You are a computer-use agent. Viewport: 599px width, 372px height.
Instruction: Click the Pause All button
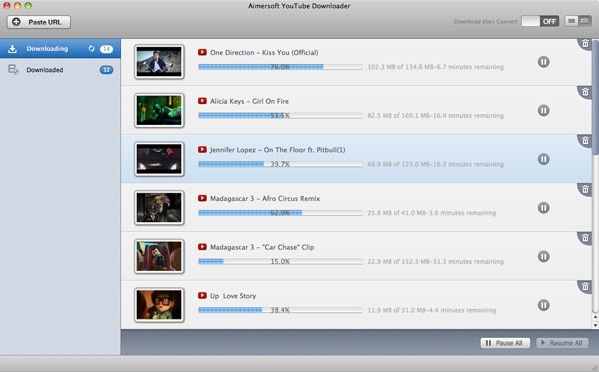click(505, 343)
